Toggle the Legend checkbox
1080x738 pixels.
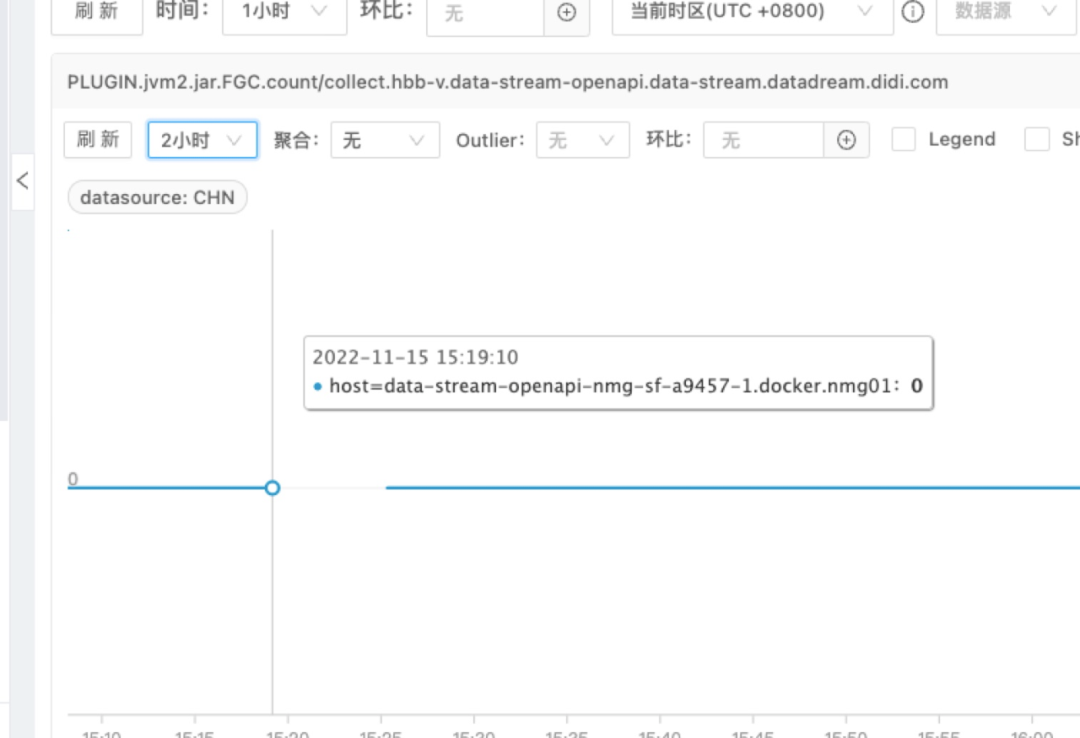[x=903, y=139]
